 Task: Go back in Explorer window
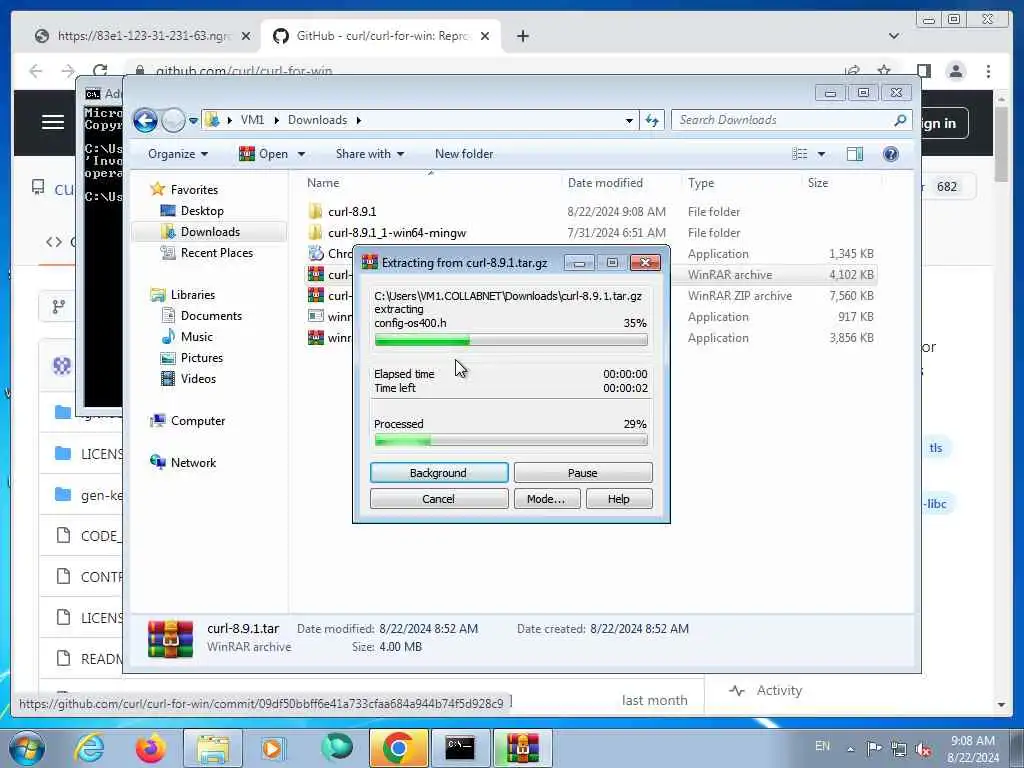point(146,120)
